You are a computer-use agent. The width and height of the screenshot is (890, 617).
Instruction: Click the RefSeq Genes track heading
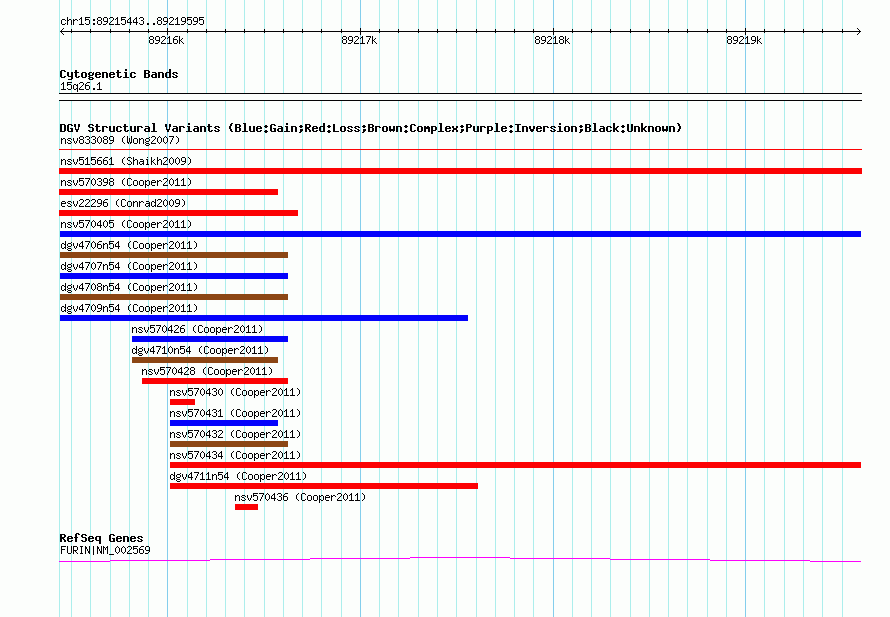click(x=101, y=538)
